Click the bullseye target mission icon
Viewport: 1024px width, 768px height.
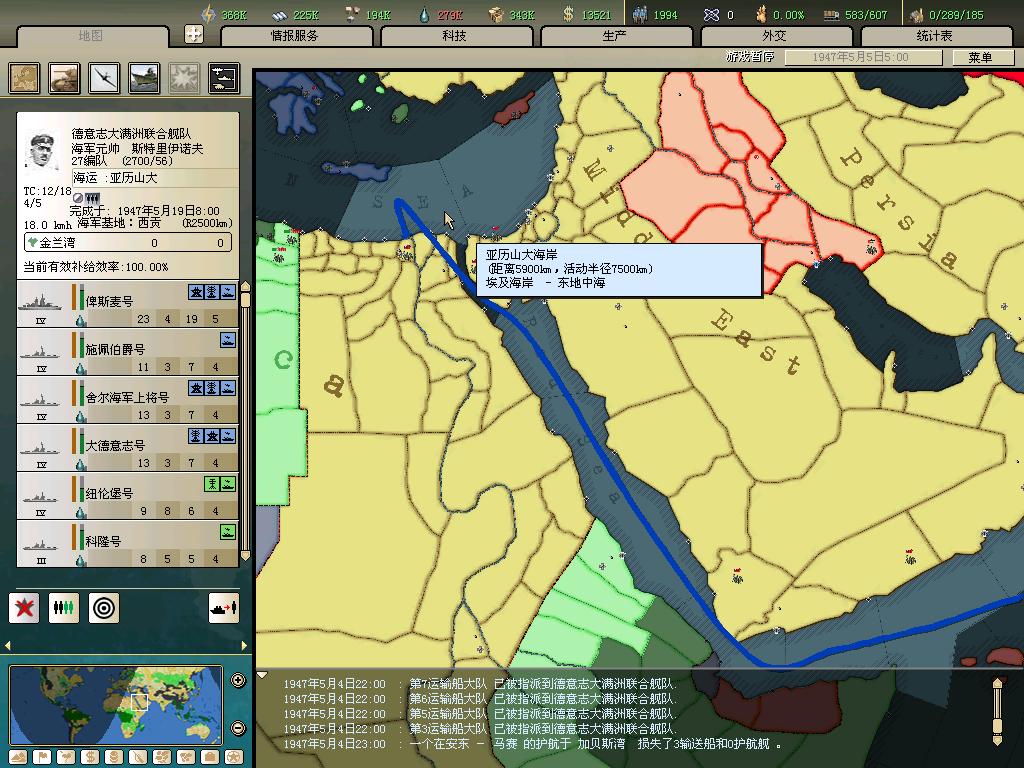coord(104,607)
